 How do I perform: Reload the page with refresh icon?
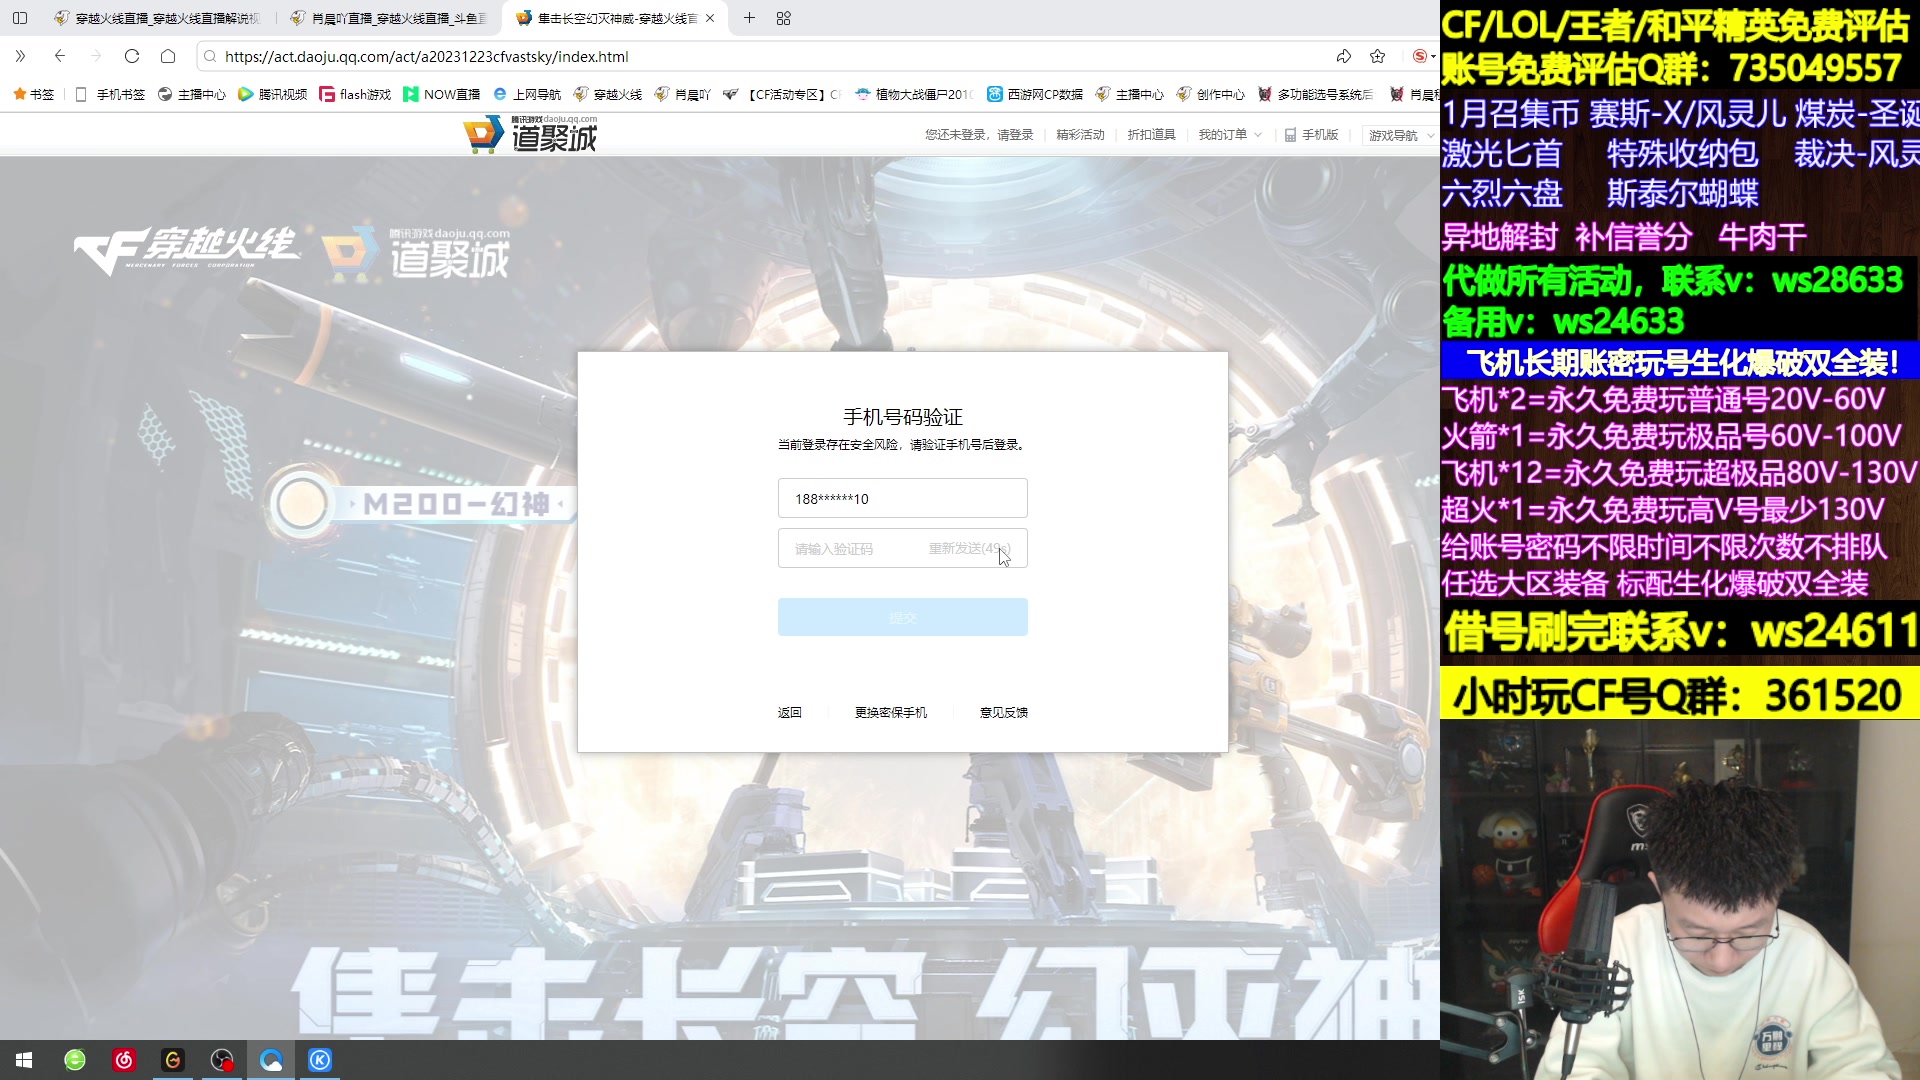click(x=132, y=56)
